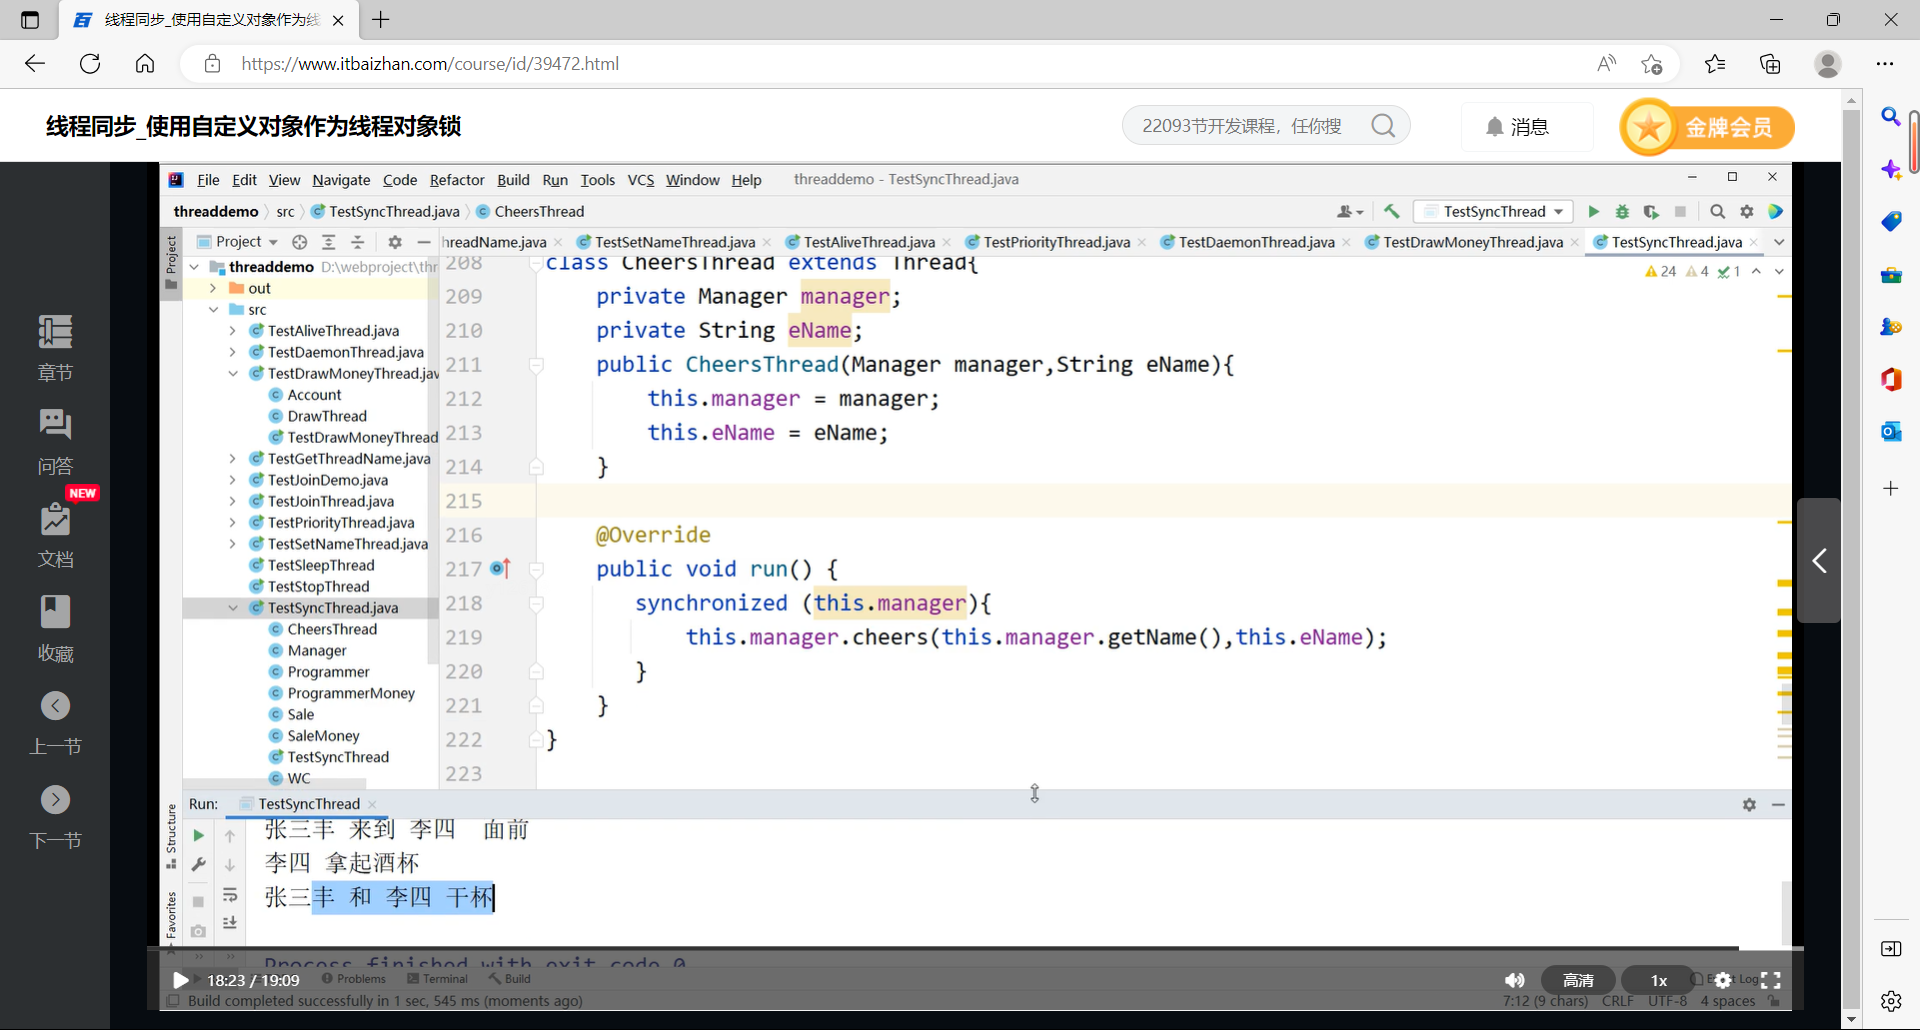Go to next highlighted error arrow
1920x1030 pixels.
(1779, 272)
